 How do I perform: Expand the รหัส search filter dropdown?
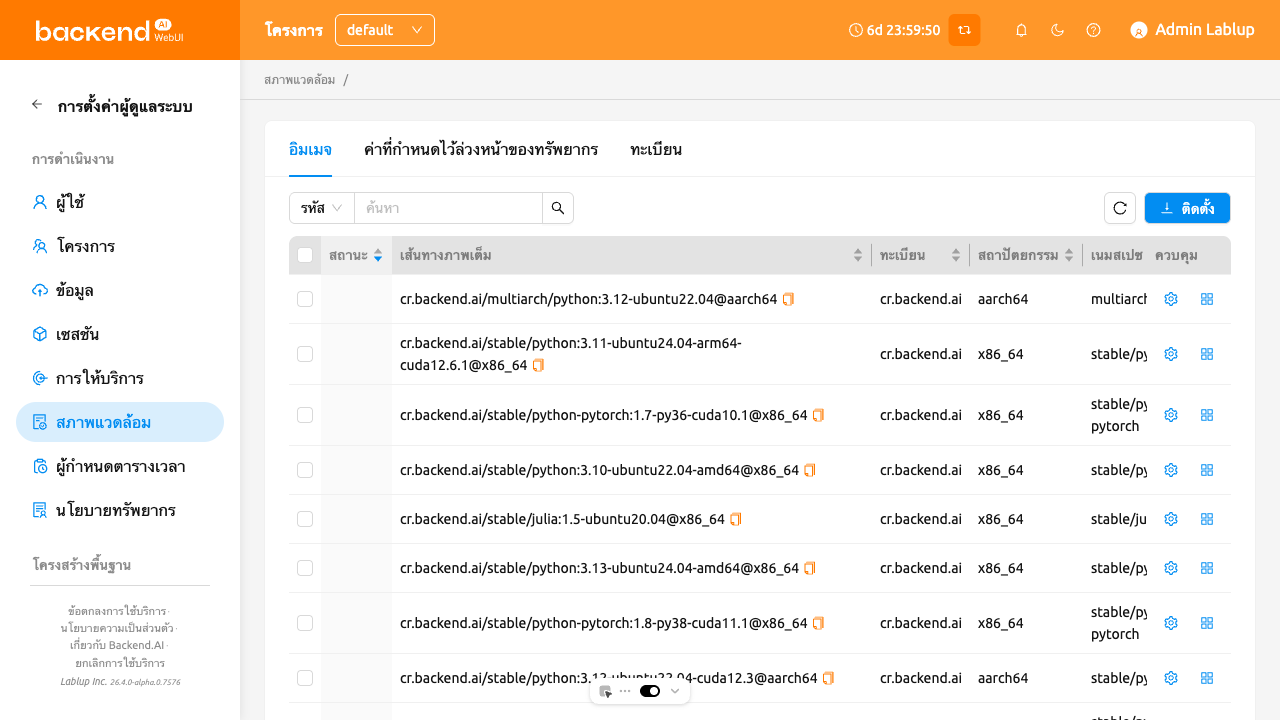322,208
